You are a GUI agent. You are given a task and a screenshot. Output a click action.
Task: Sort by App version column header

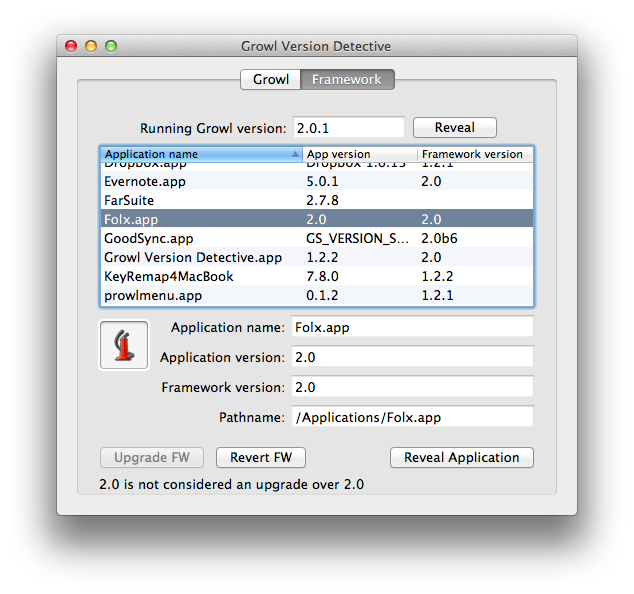(x=360, y=154)
